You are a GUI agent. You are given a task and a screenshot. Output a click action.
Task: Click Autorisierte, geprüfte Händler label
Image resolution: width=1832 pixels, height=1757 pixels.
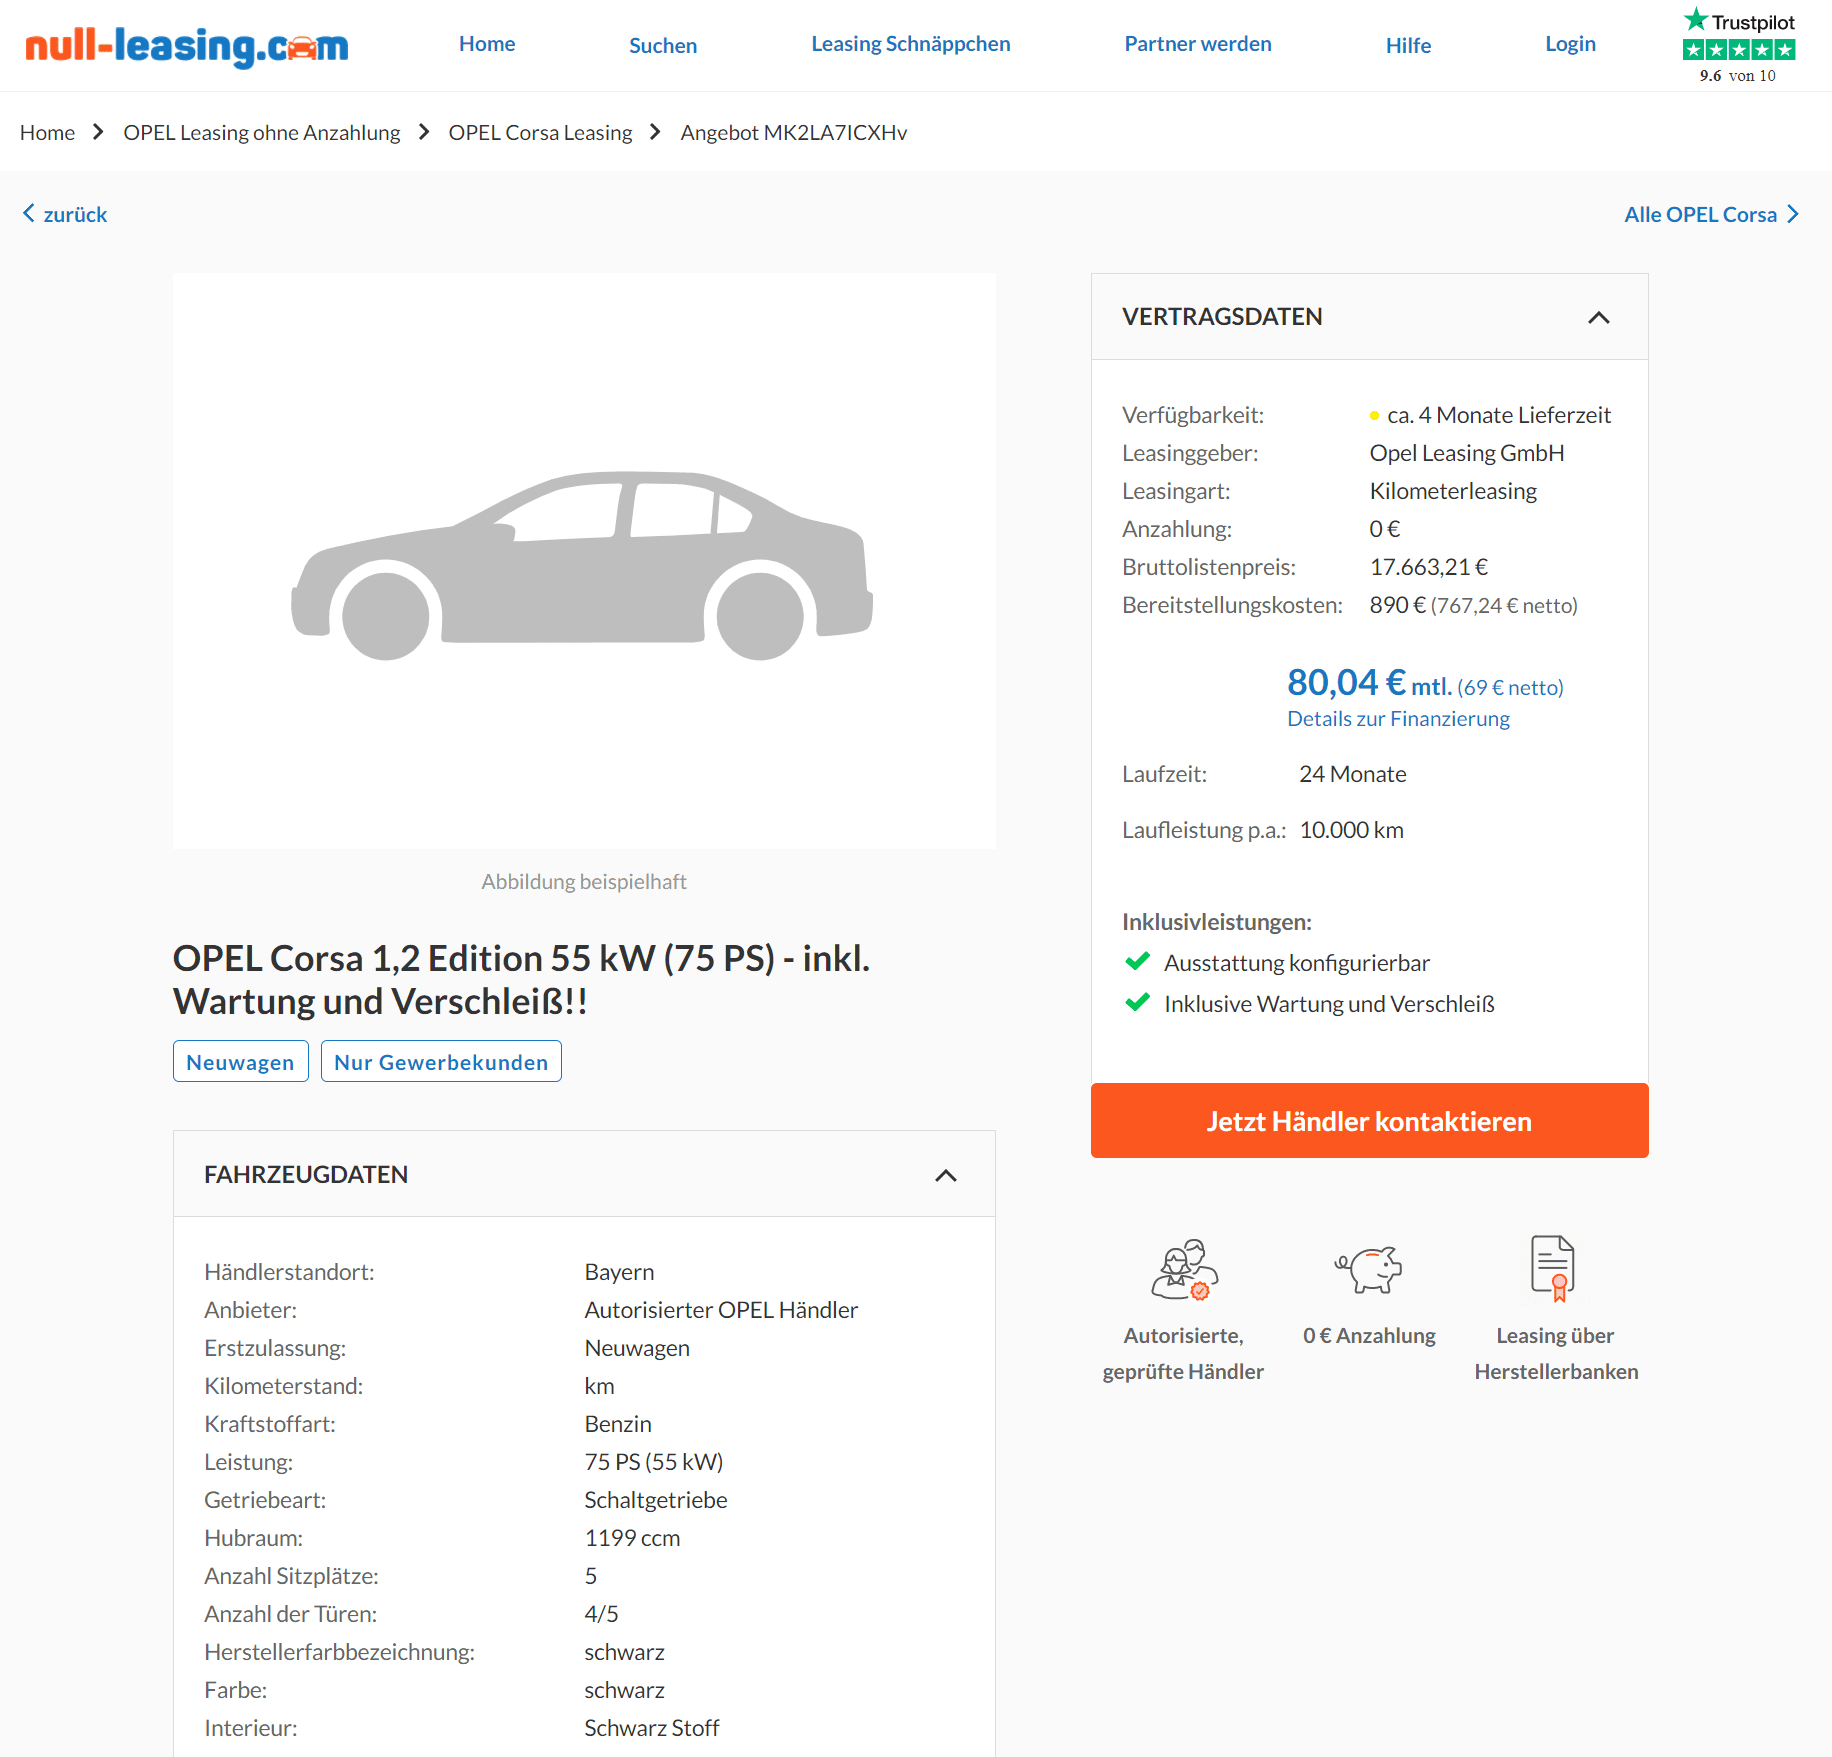point(1183,1354)
